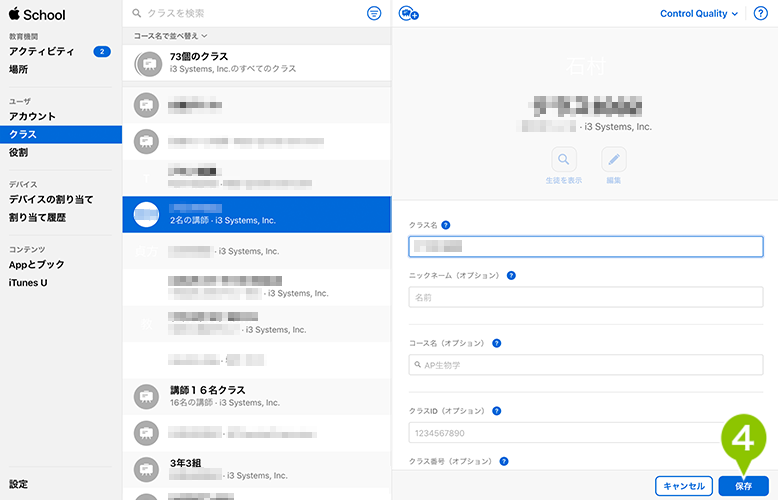This screenshot has width=778, height=500.
Task: Click the キャンセル button
Action: [x=684, y=486]
